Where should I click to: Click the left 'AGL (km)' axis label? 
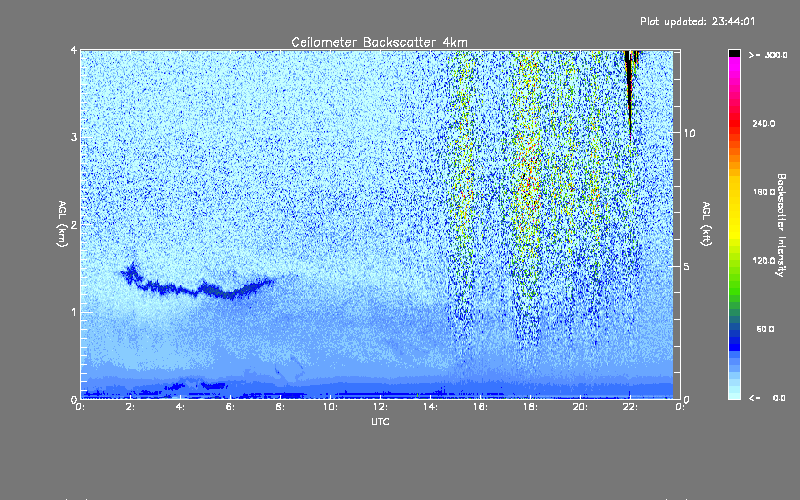tap(62, 224)
